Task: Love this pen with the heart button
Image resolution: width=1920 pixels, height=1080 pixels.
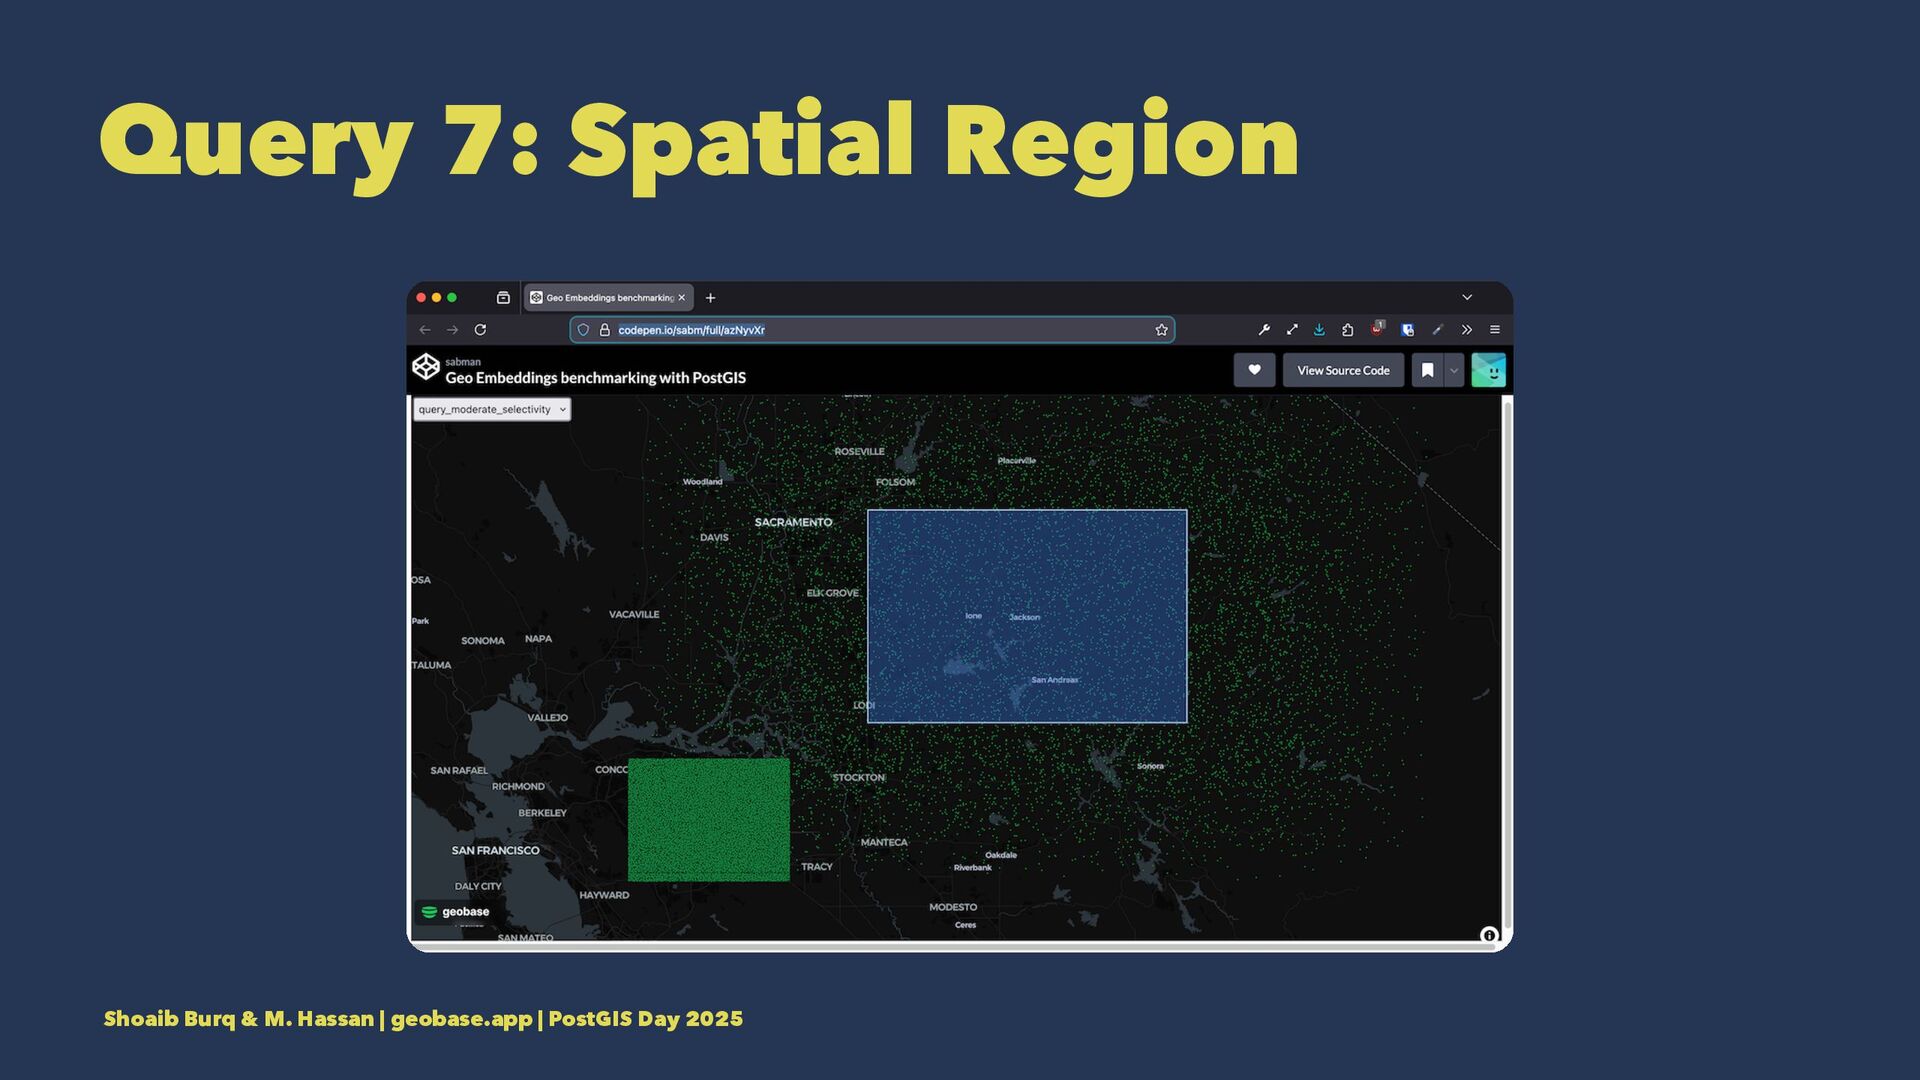Action: click(x=1254, y=370)
